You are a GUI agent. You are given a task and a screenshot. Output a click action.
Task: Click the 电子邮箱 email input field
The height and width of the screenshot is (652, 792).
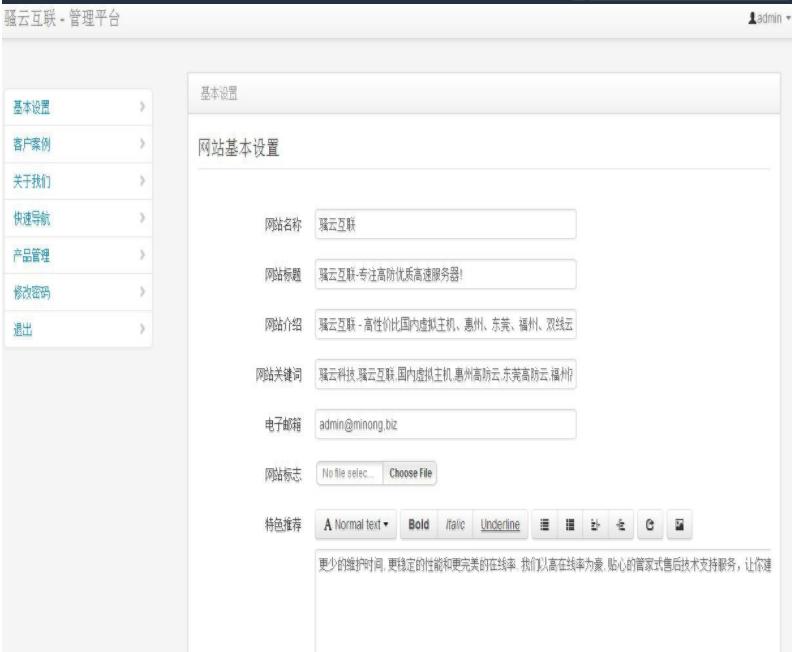click(x=445, y=424)
